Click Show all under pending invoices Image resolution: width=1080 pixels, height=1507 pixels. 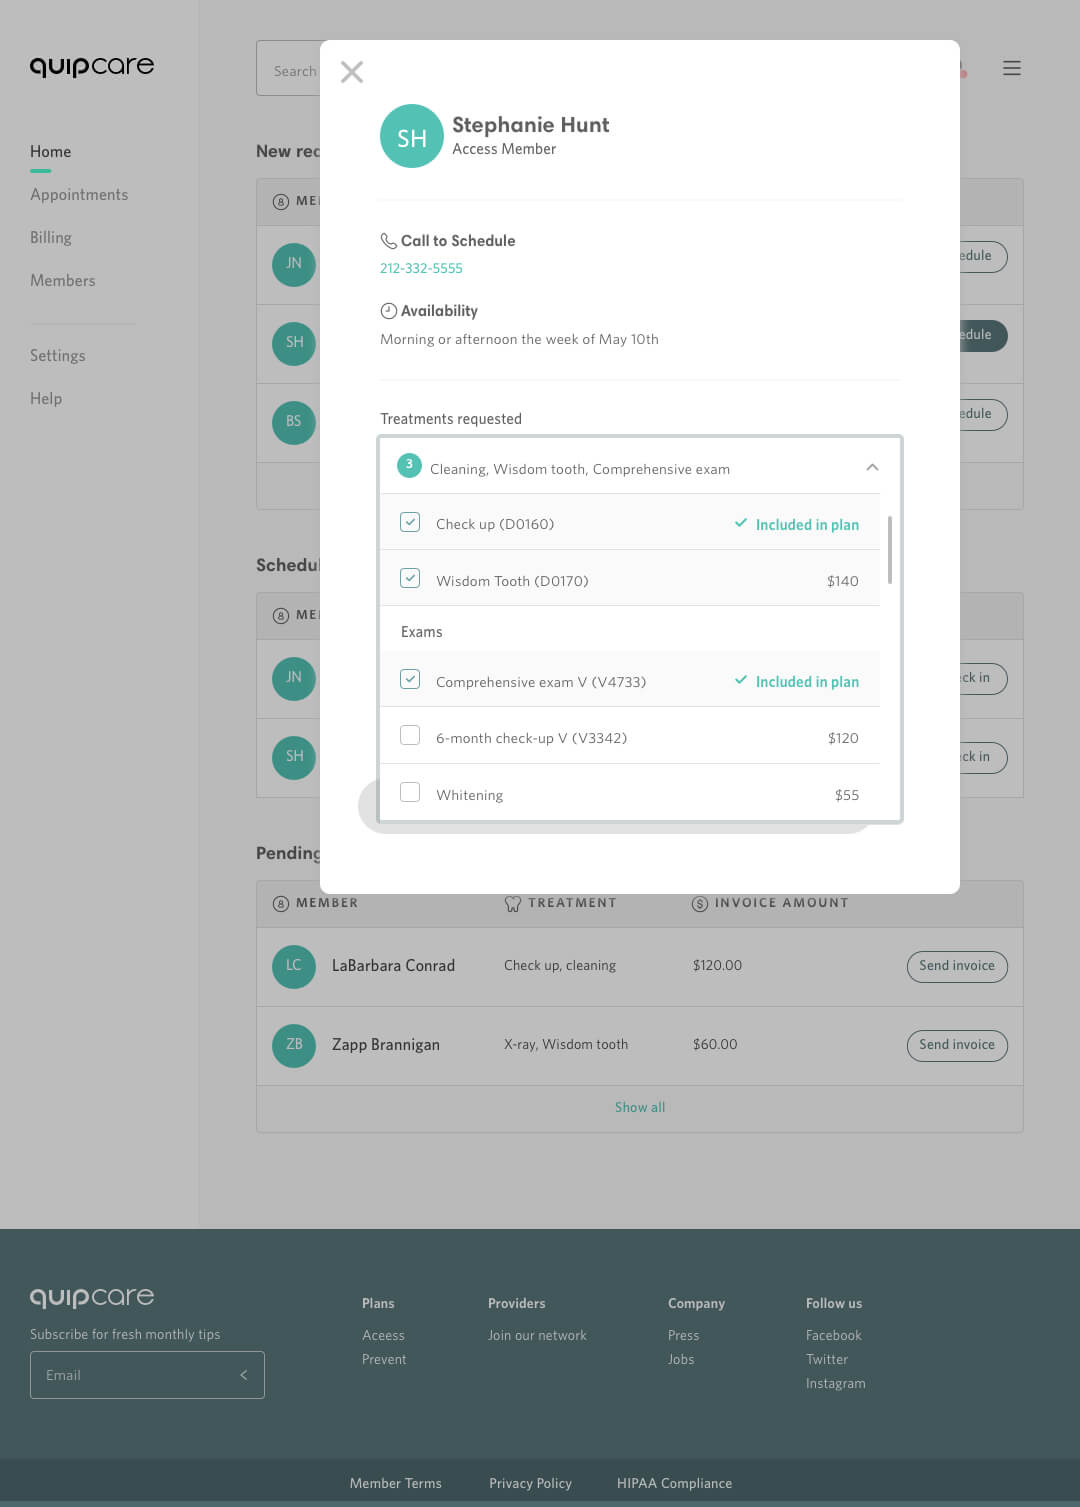(x=640, y=1108)
